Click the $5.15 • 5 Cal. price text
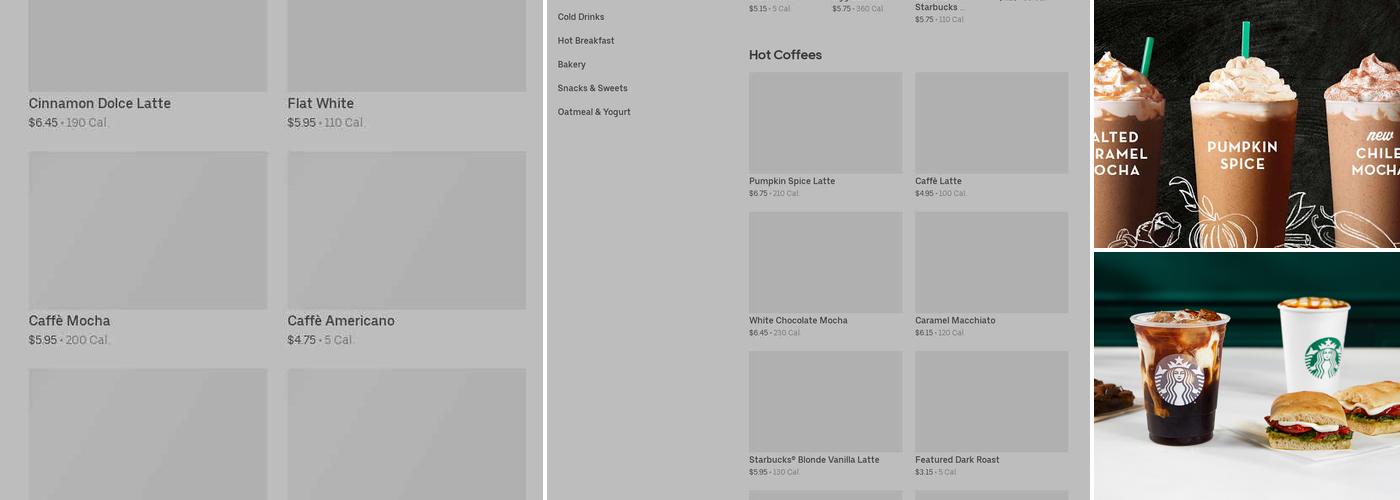 click(770, 9)
